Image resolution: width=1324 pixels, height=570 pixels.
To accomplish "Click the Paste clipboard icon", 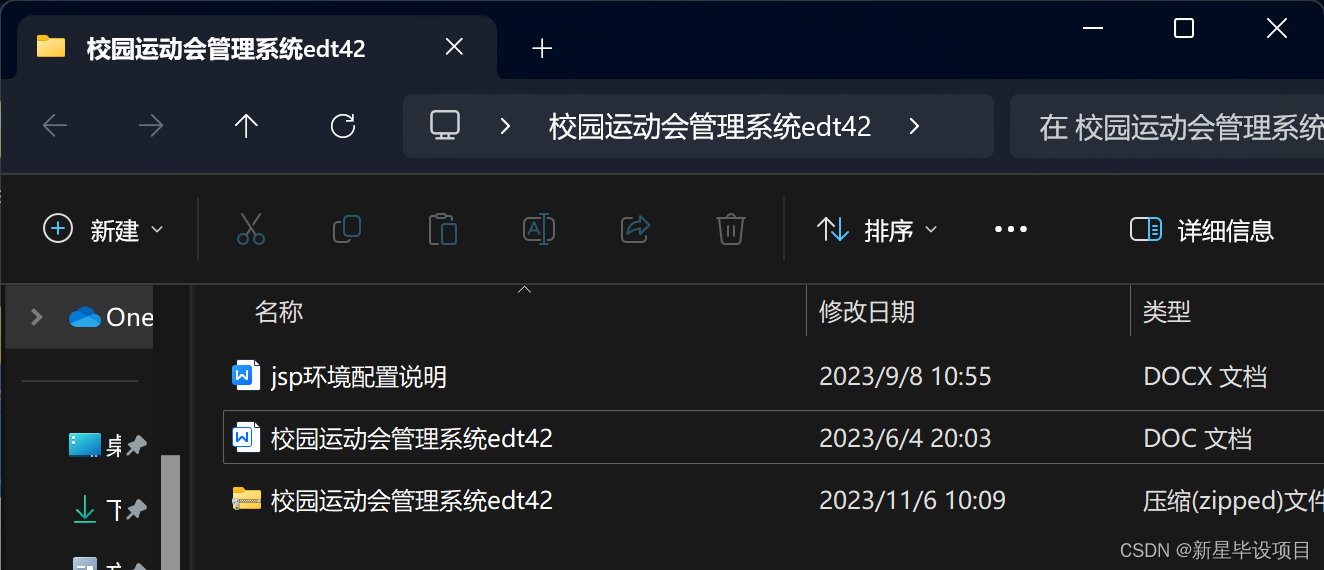I will (x=443, y=230).
